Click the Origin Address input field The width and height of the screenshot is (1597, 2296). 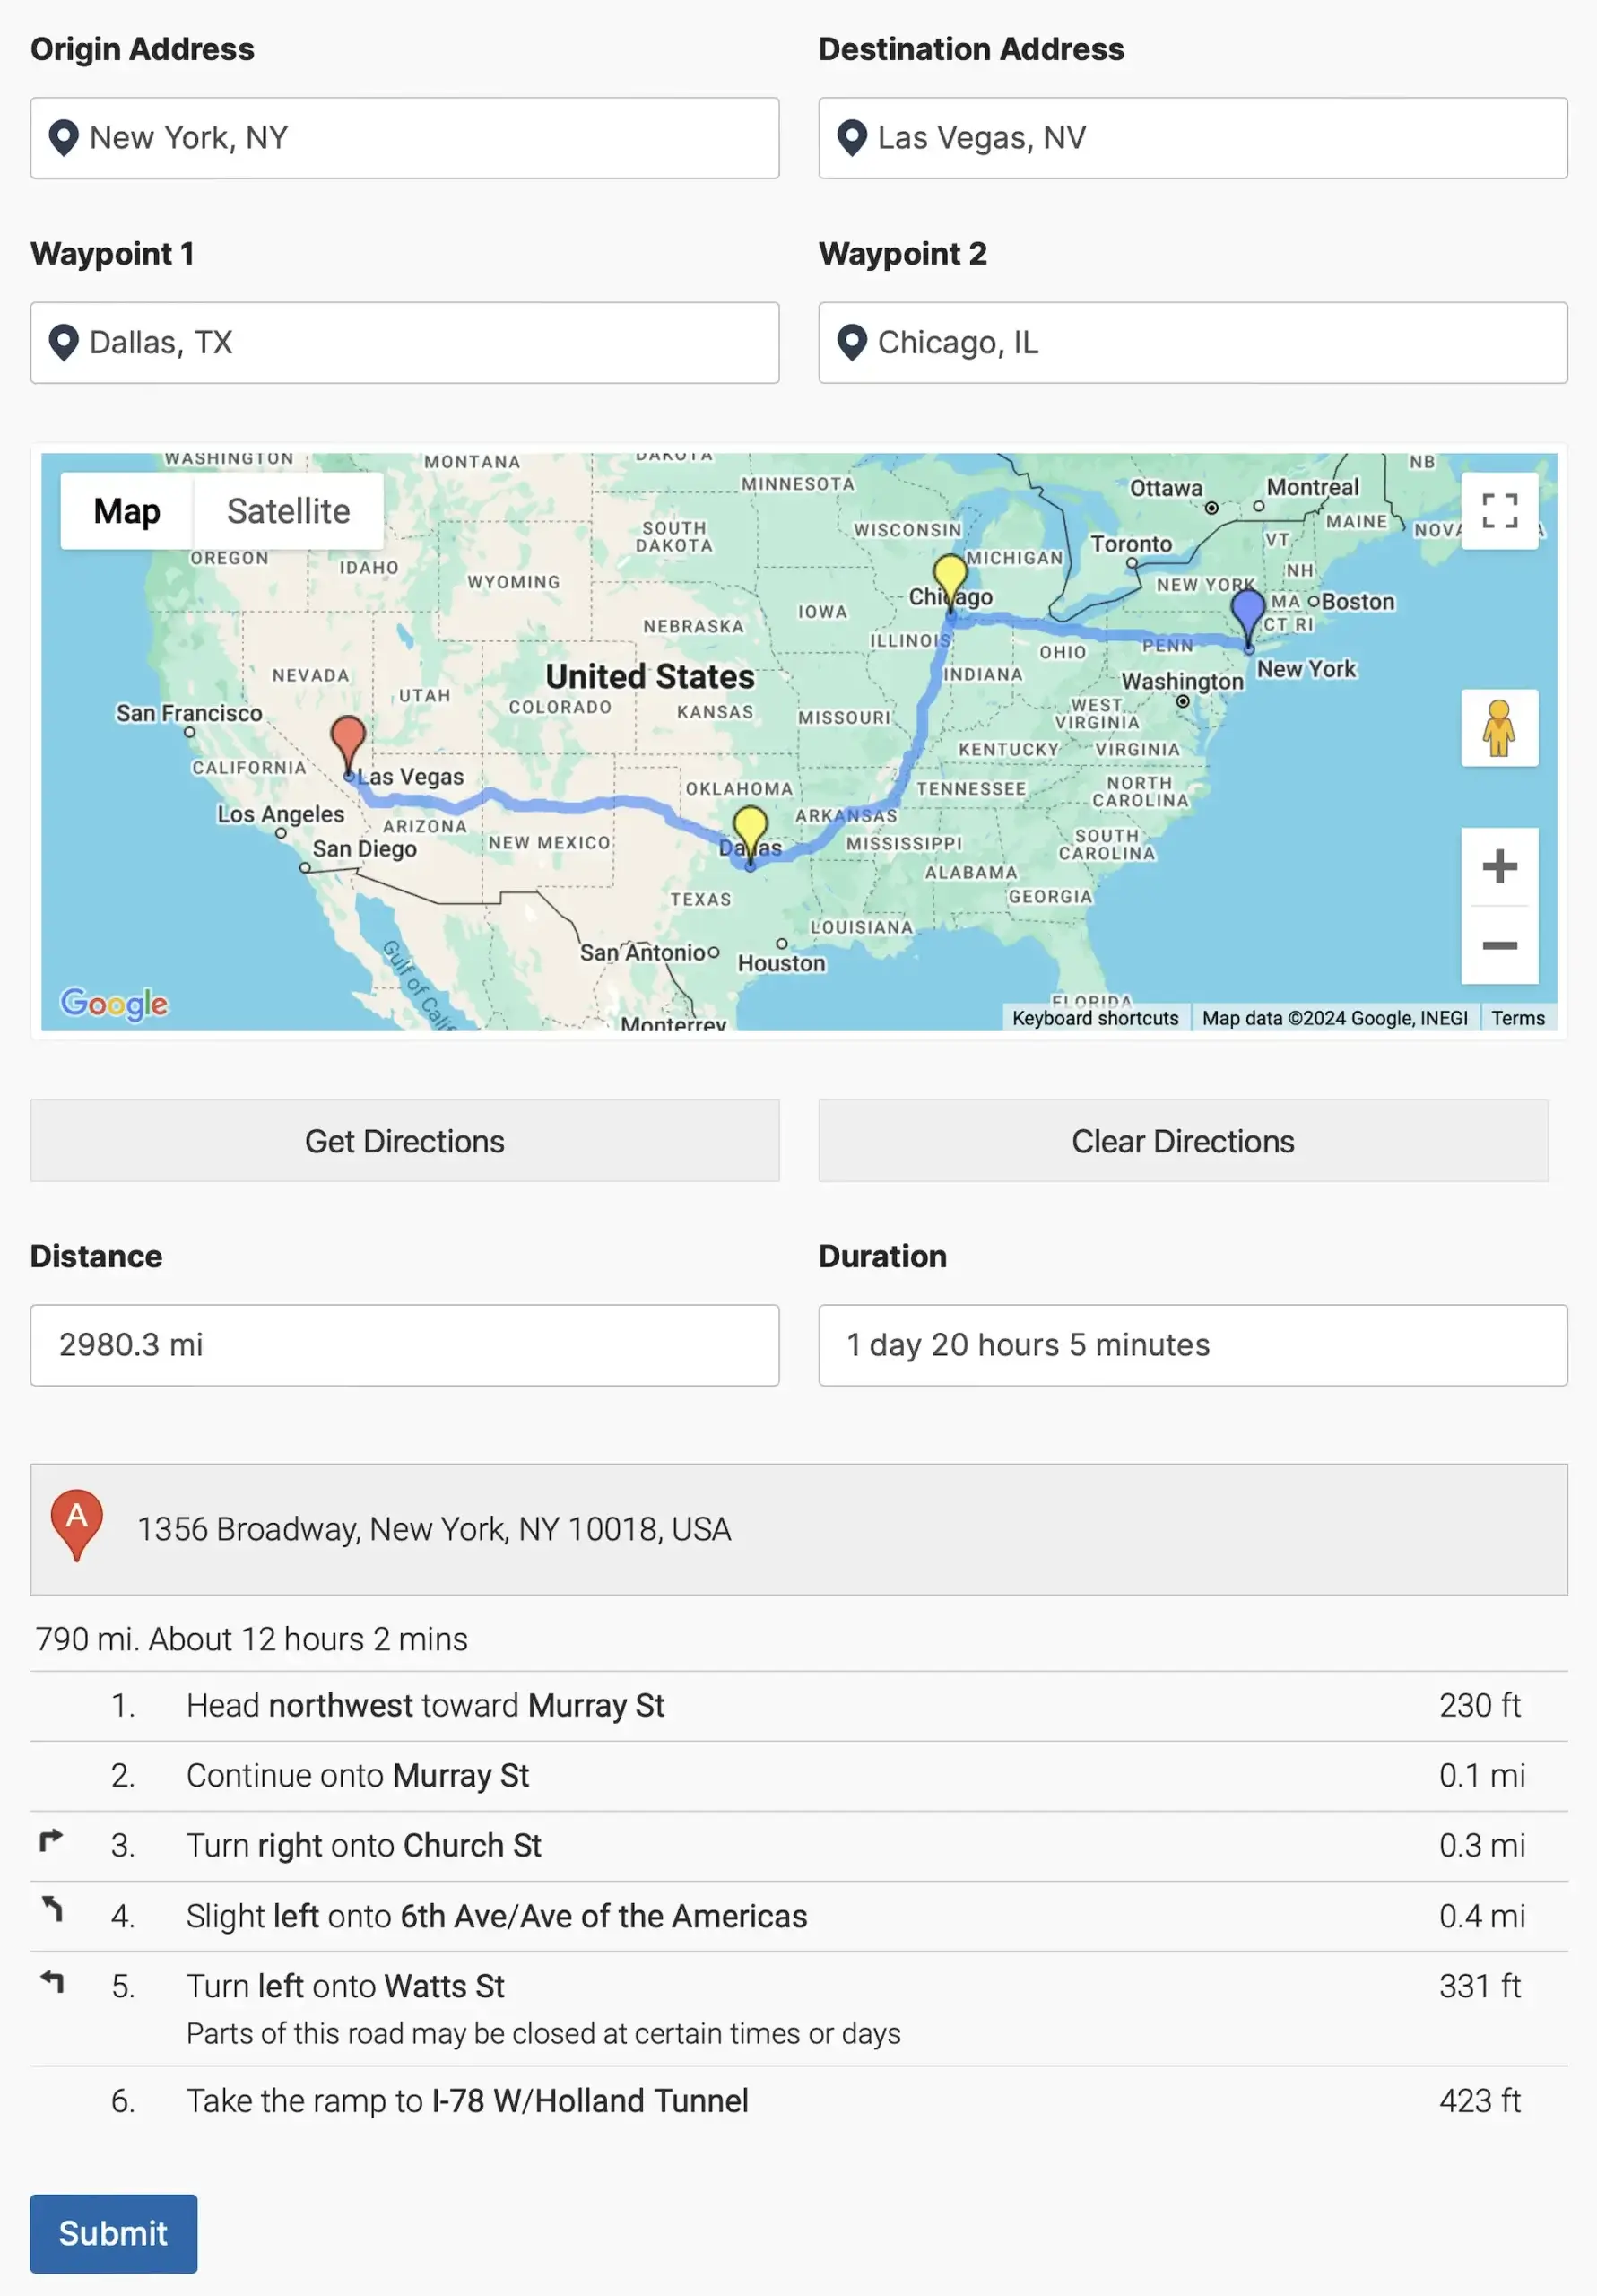[404, 138]
